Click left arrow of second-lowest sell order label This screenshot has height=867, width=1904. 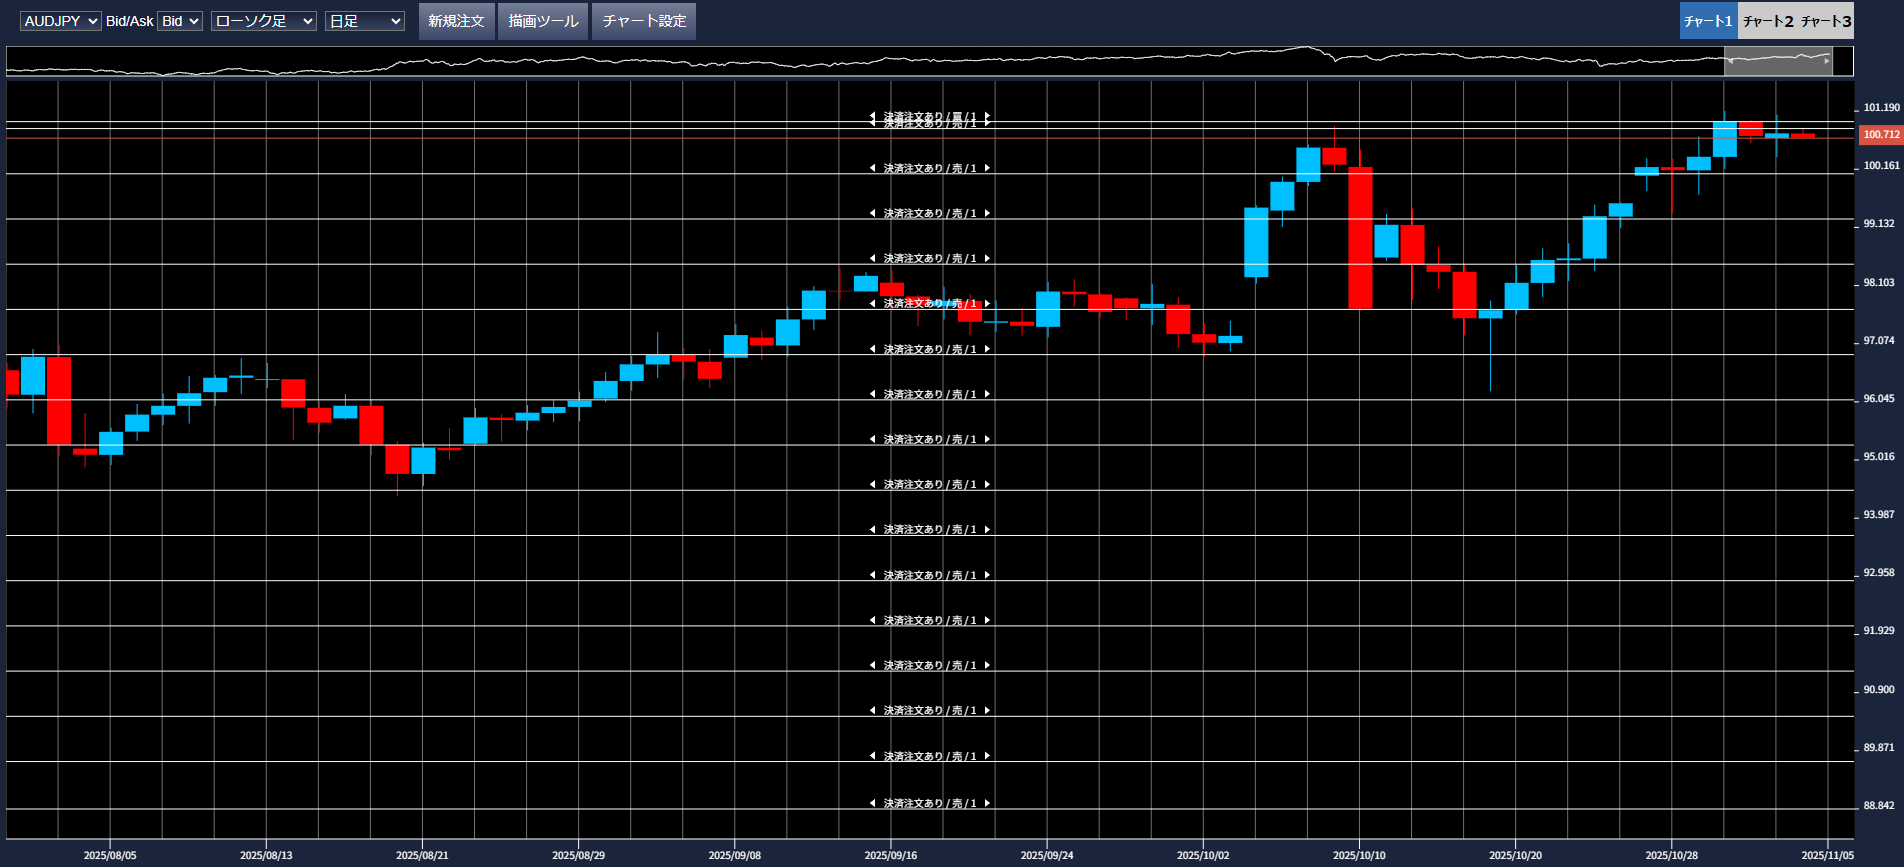pos(872,756)
